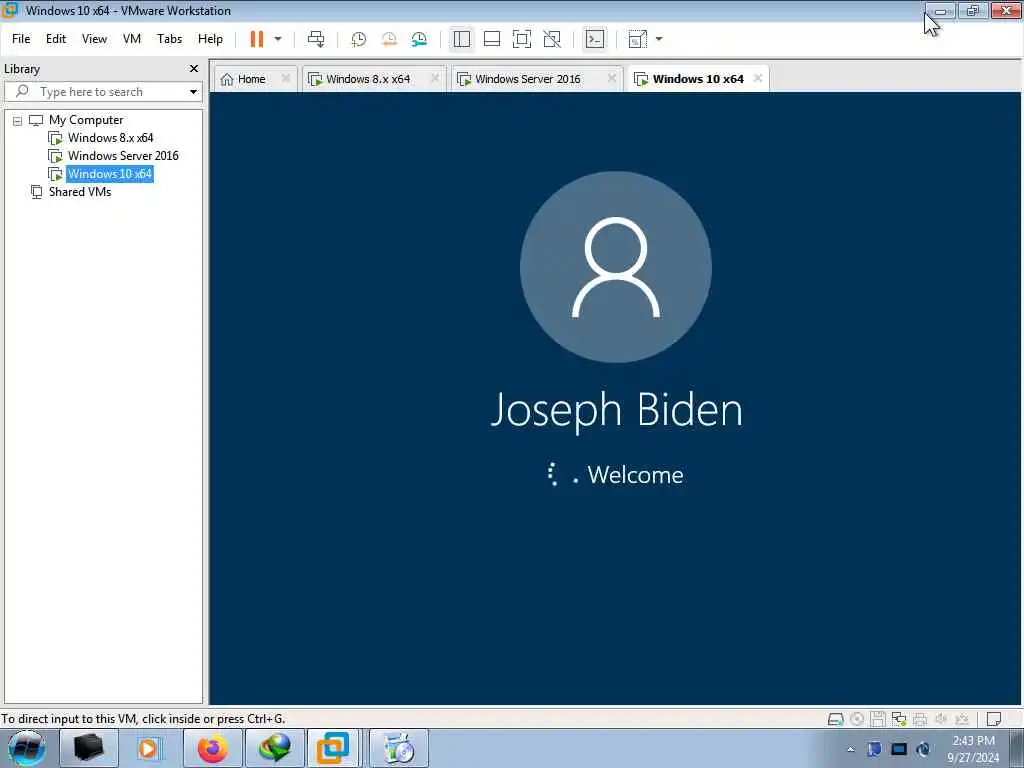Open the download manager globe taskbar icon
Image resolution: width=1024 pixels, height=768 pixels.
[274, 748]
